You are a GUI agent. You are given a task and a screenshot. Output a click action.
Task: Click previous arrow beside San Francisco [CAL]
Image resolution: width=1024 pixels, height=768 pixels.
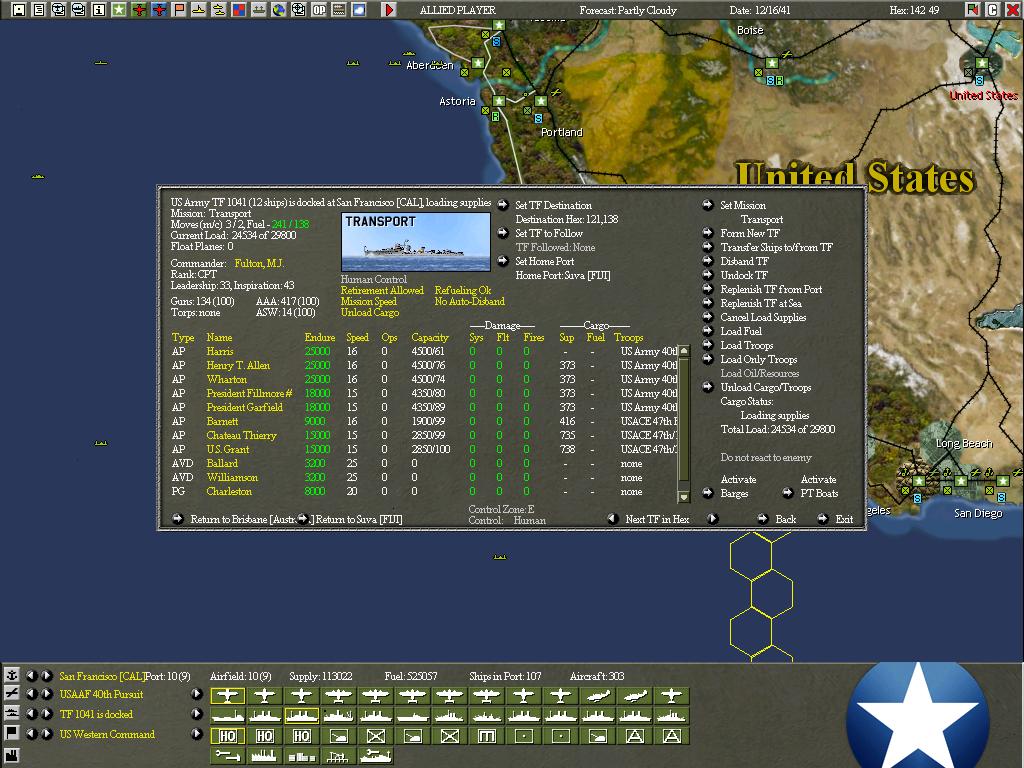click(31, 676)
